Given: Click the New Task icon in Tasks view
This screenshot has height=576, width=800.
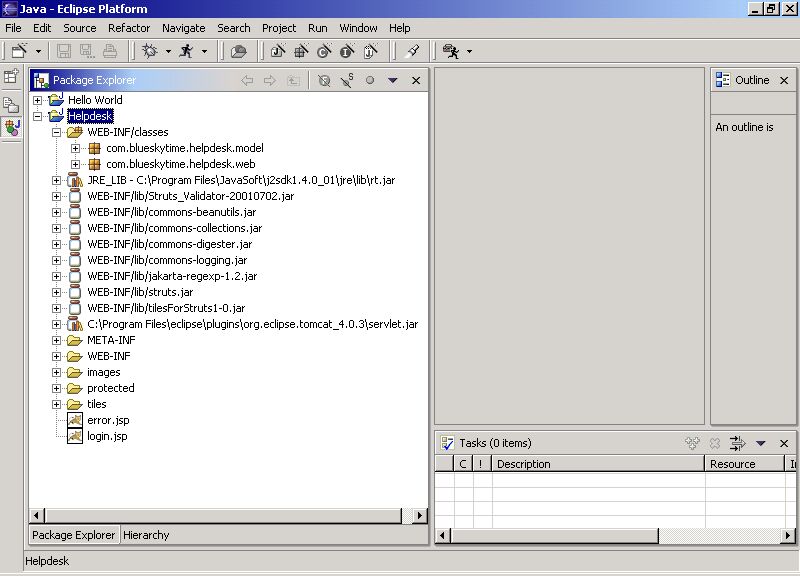Looking at the screenshot, I should [692, 443].
